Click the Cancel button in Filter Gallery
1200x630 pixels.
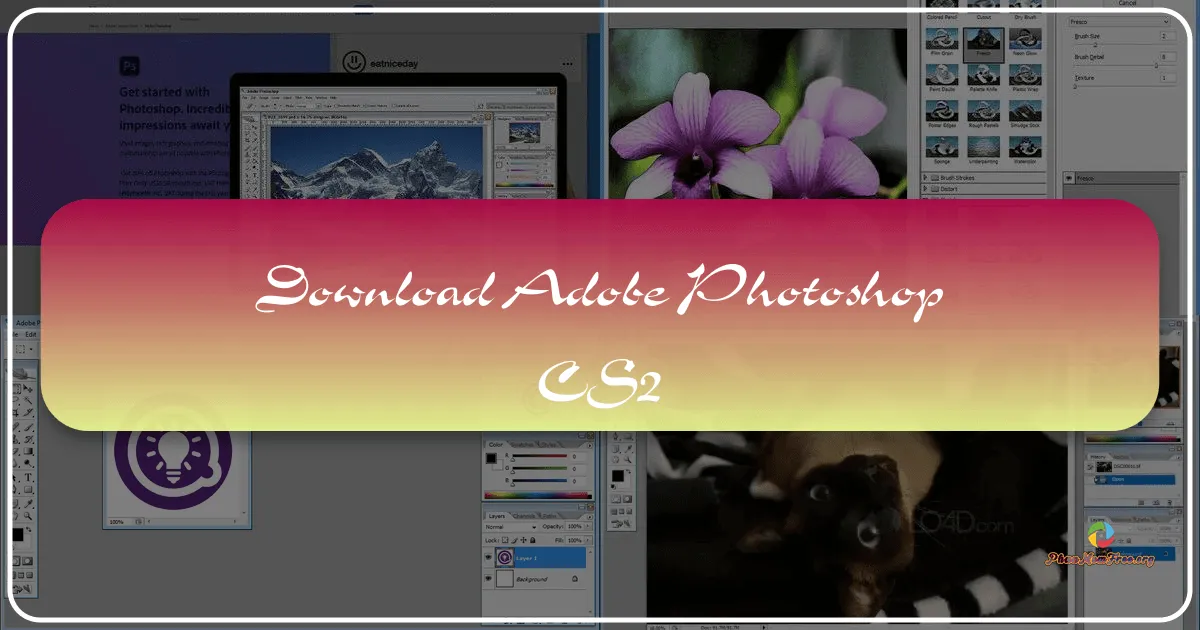pyautogui.click(x=1128, y=4)
